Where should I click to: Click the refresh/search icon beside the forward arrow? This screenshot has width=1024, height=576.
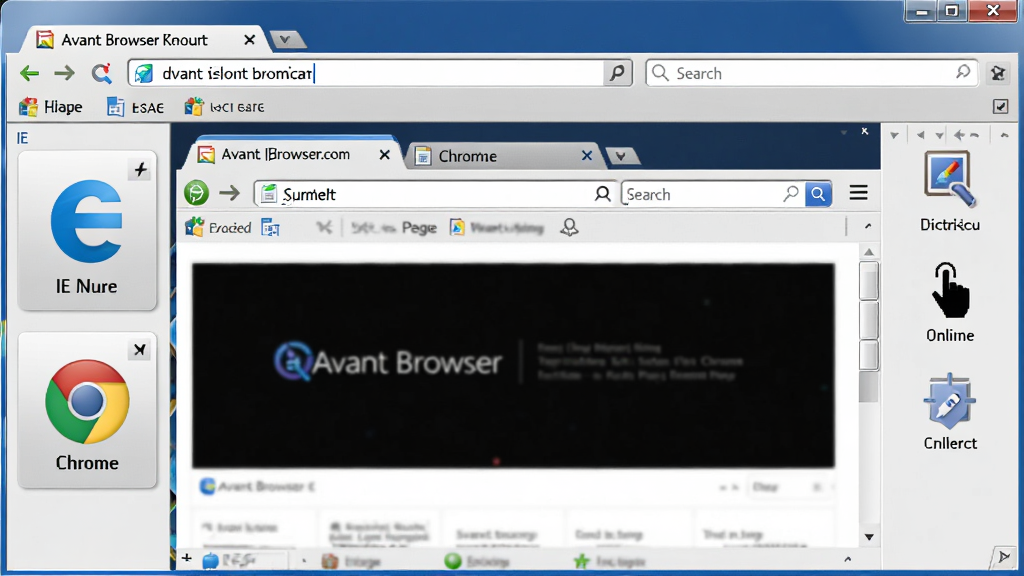[x=101, y=73]
